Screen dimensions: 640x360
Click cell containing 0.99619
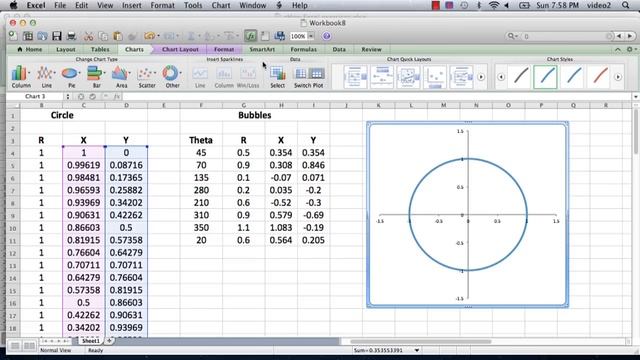pyautogui.click(x=84, y=165)
